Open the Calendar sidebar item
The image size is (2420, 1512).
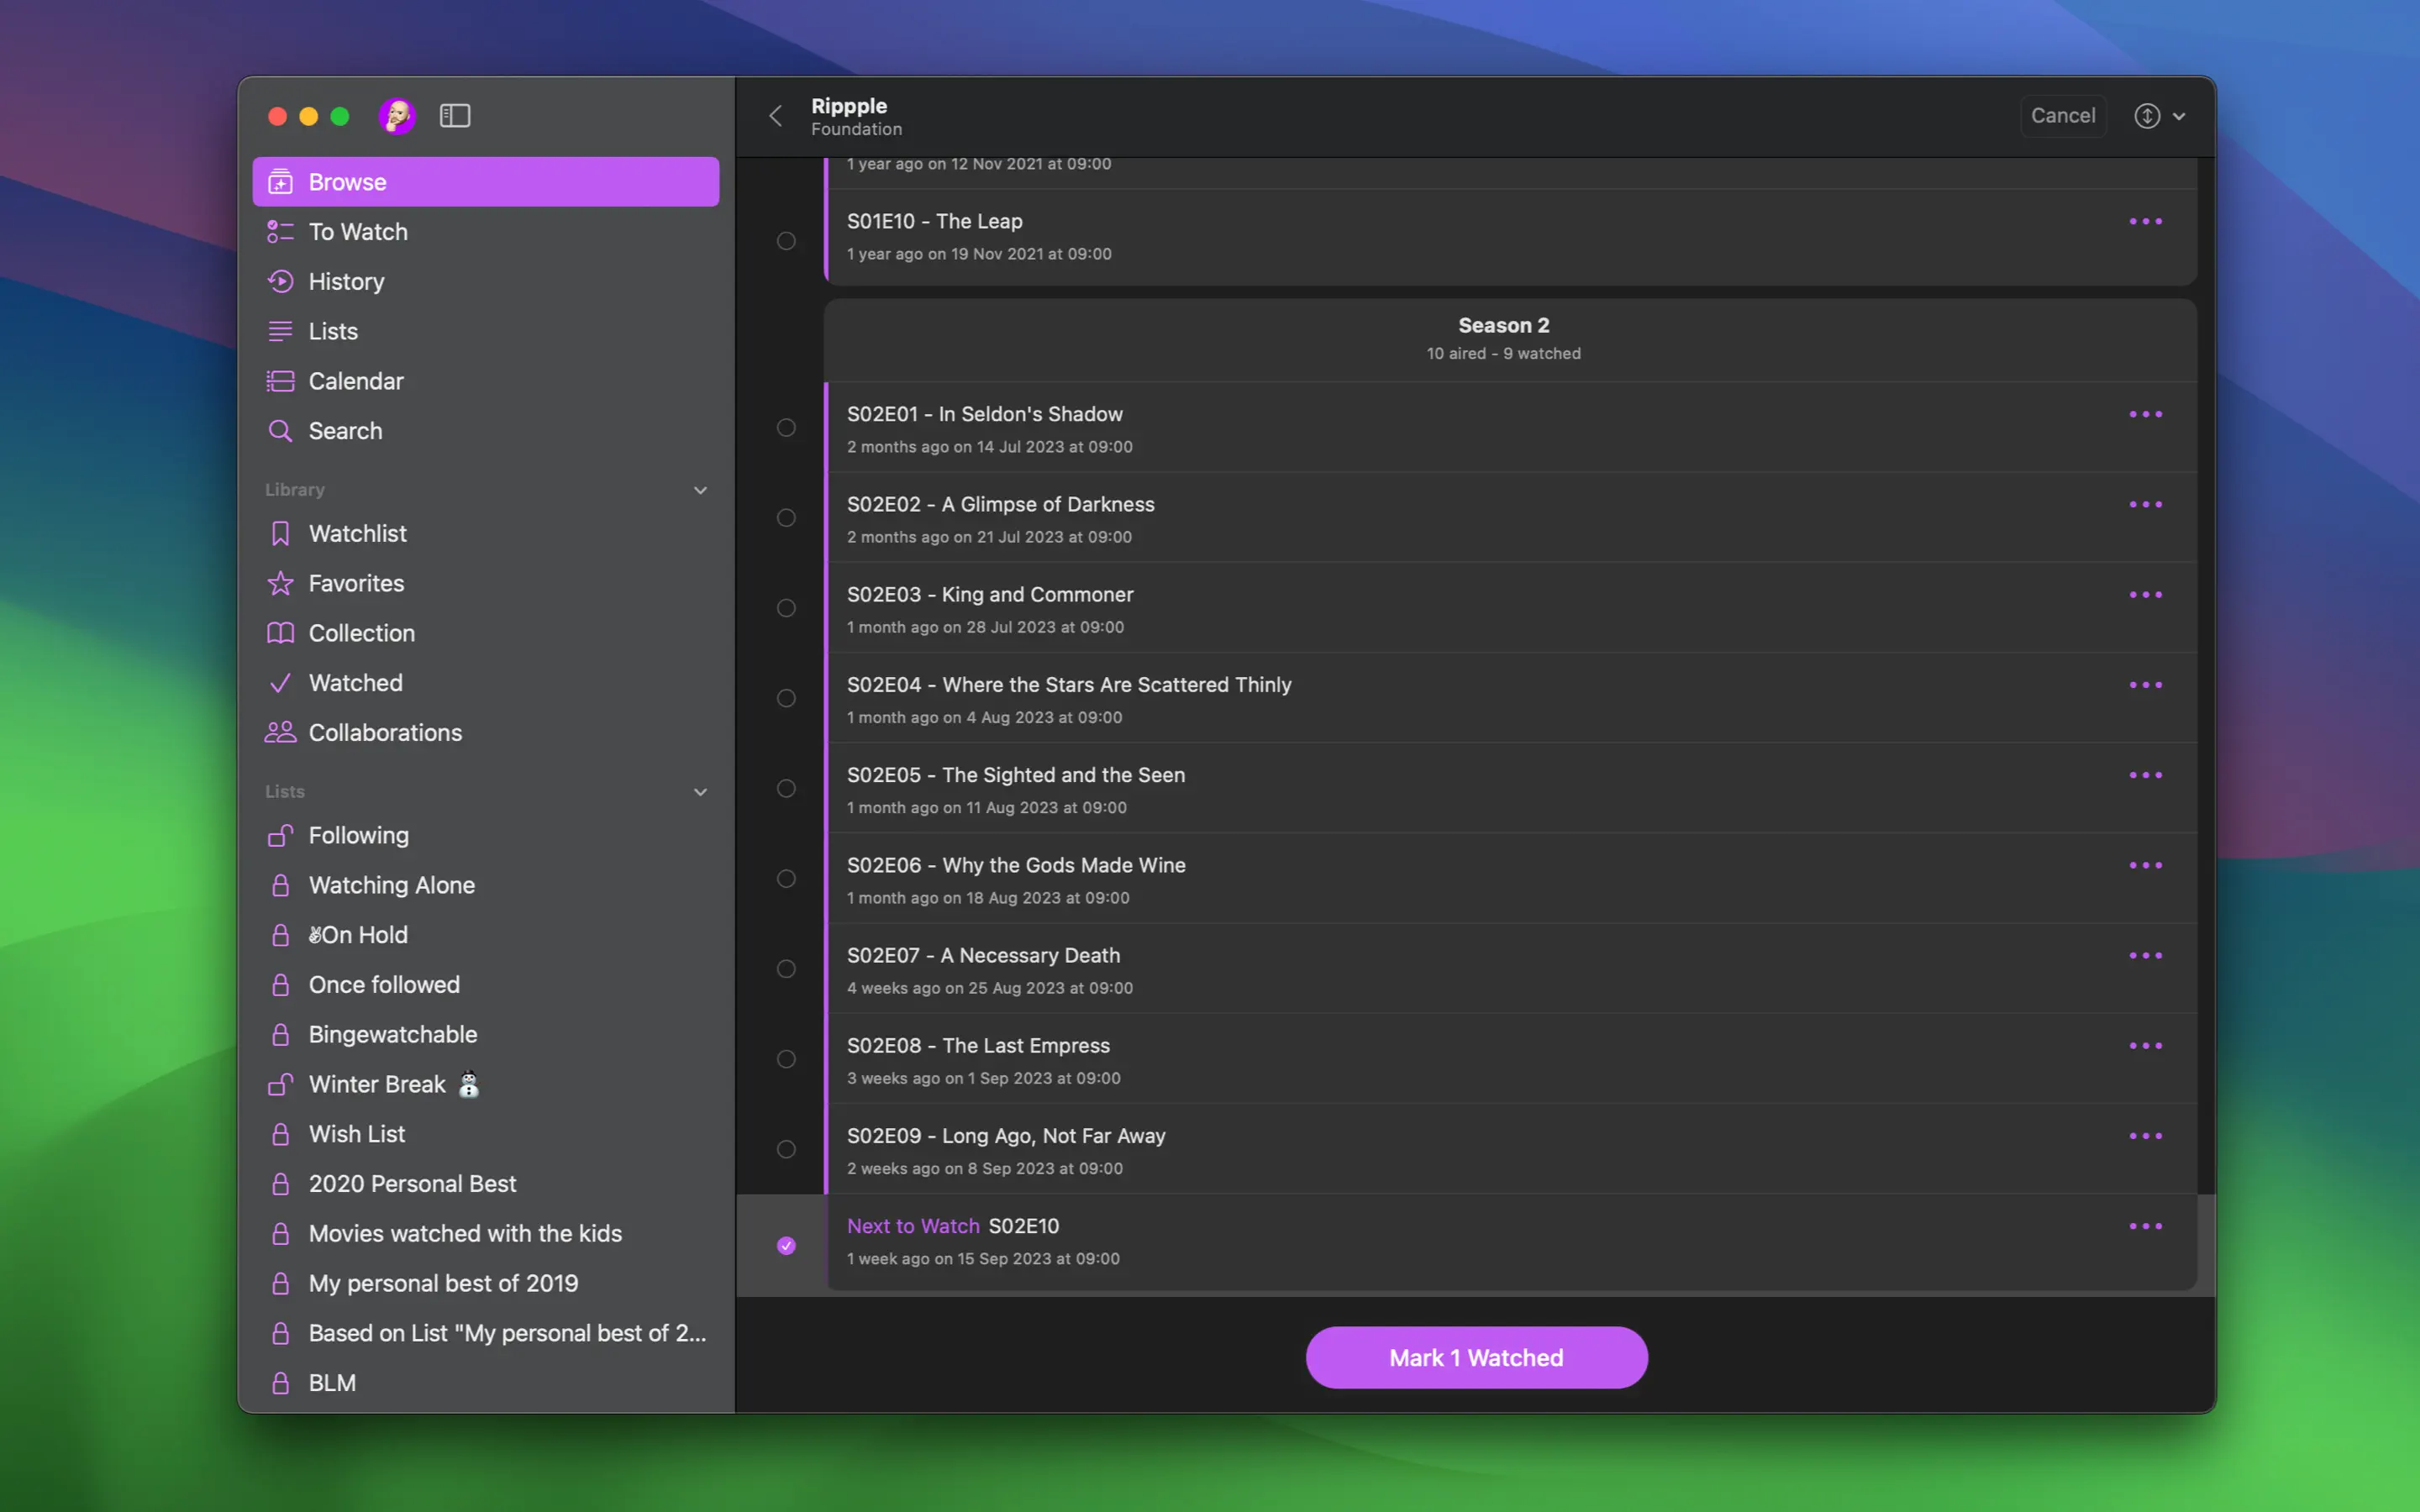coord(355,381)
